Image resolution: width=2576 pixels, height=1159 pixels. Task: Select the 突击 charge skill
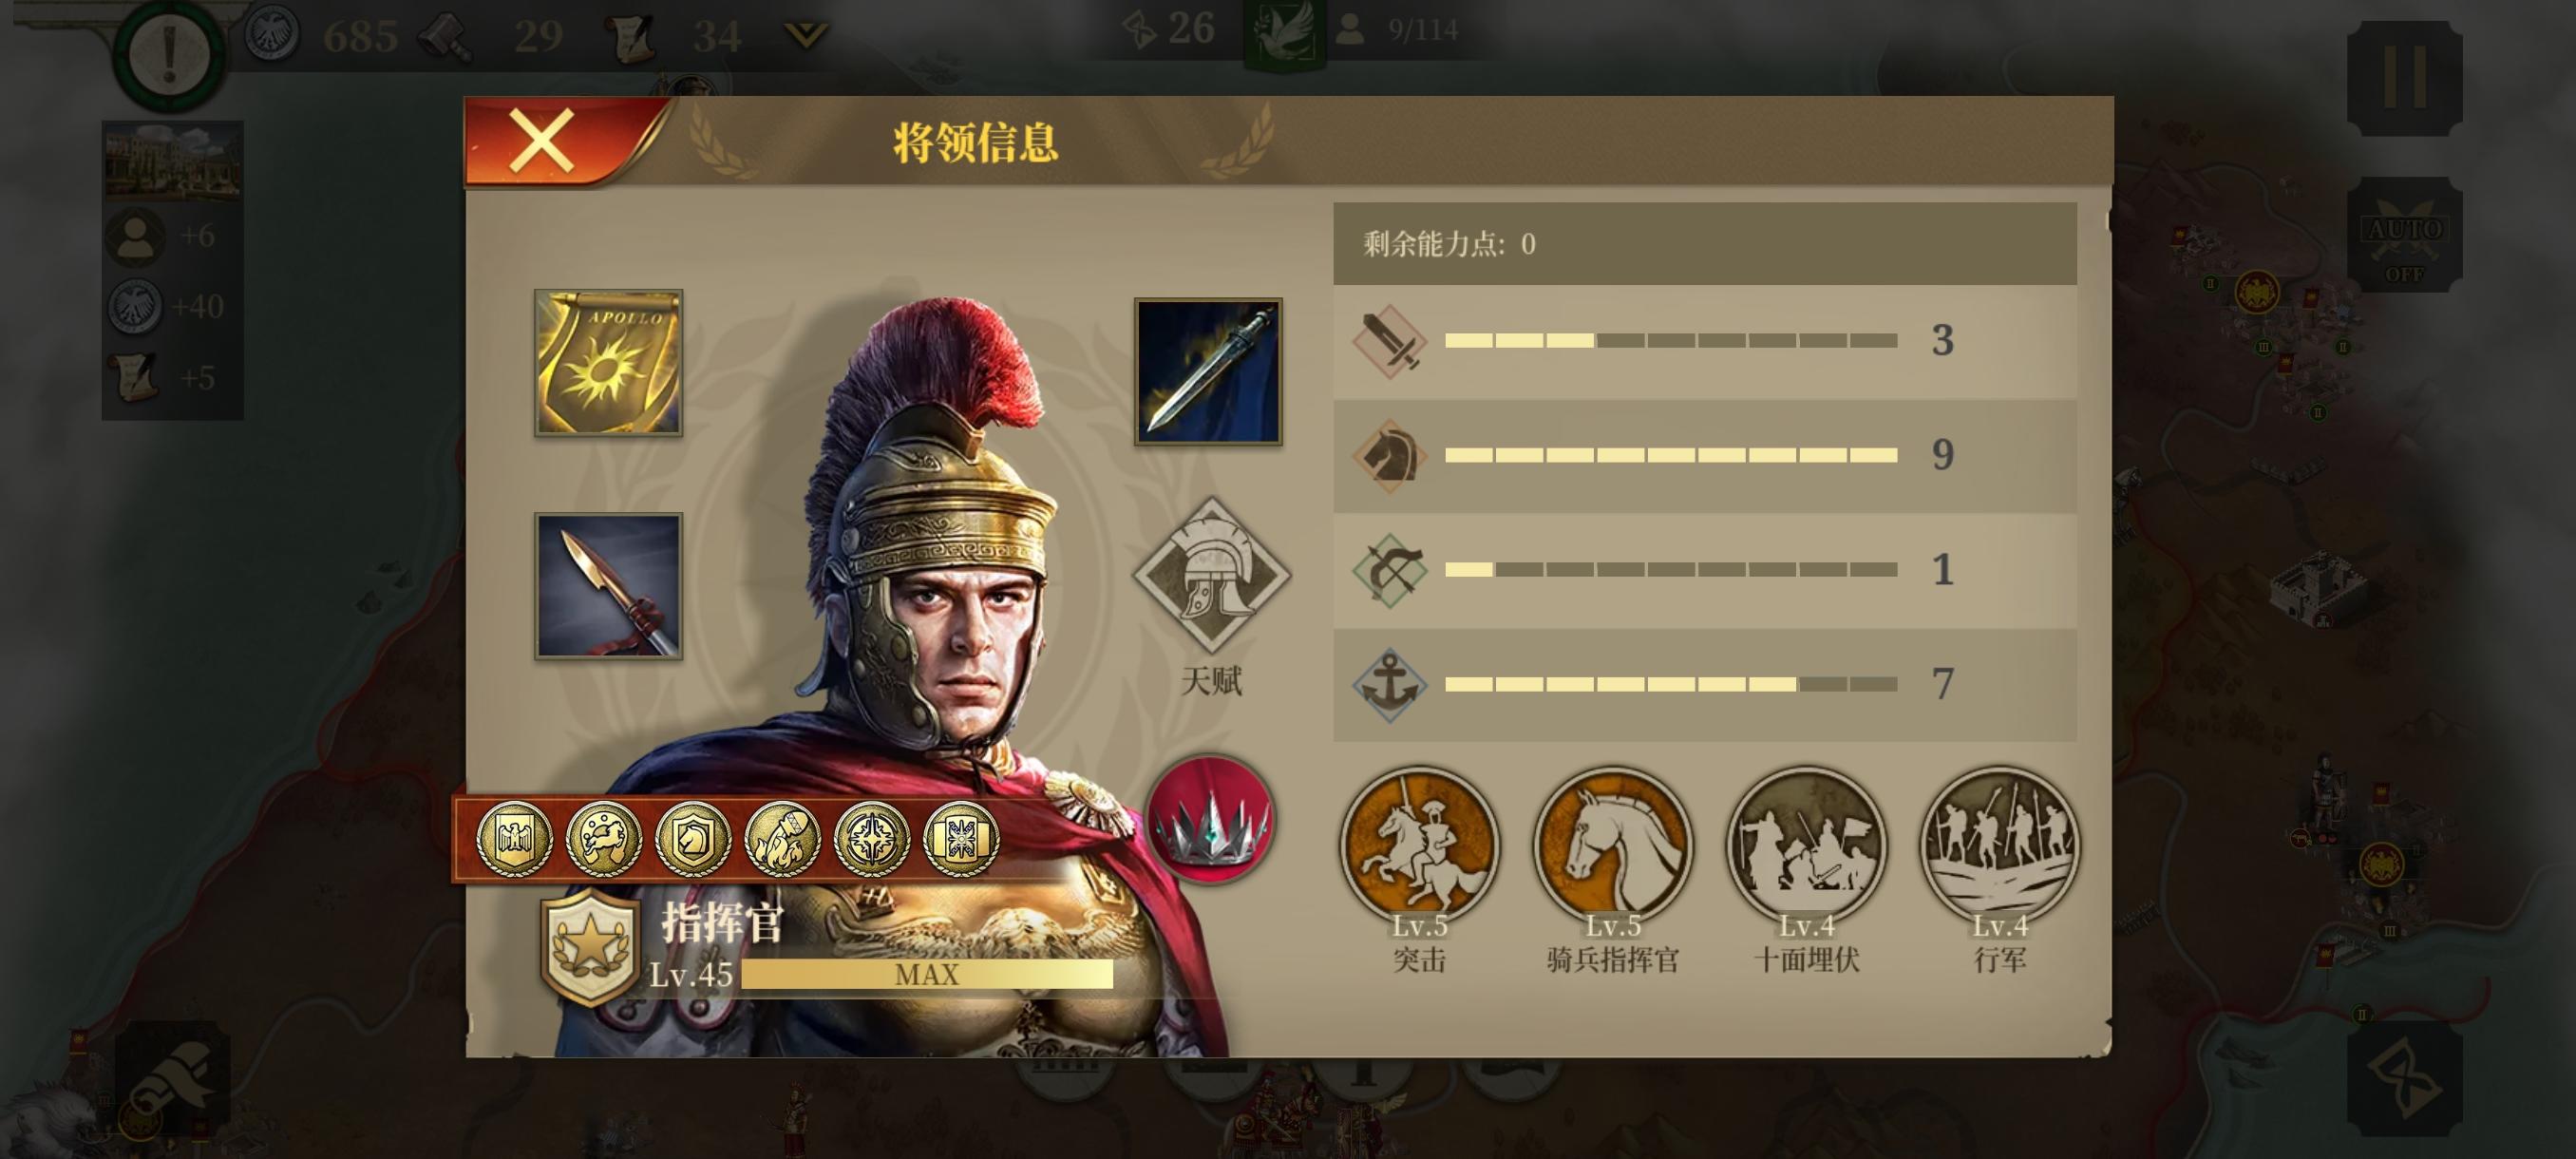tap(1419, 846)
